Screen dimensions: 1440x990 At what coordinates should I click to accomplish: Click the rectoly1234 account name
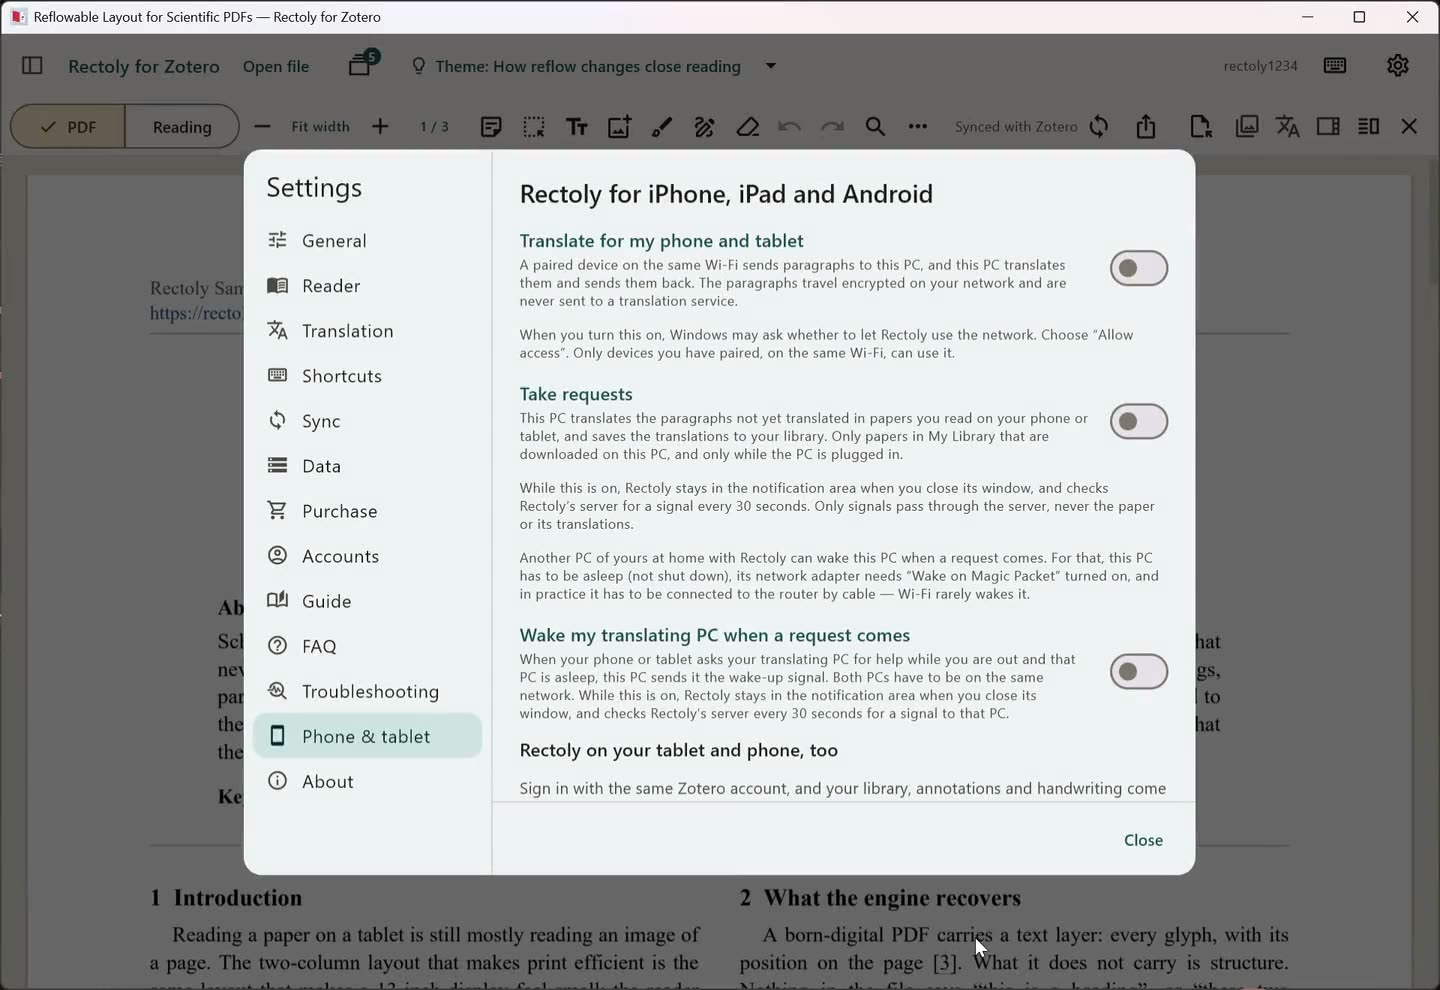click(x=1260, y=66)
